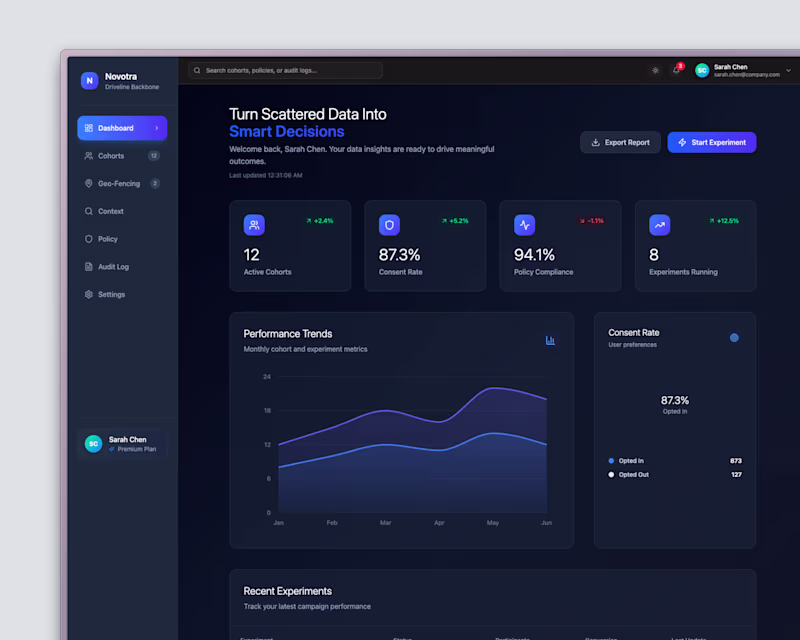Open the Cohorts sidebar item
Screen dimensions: 800x640
(x=122, y=156)
